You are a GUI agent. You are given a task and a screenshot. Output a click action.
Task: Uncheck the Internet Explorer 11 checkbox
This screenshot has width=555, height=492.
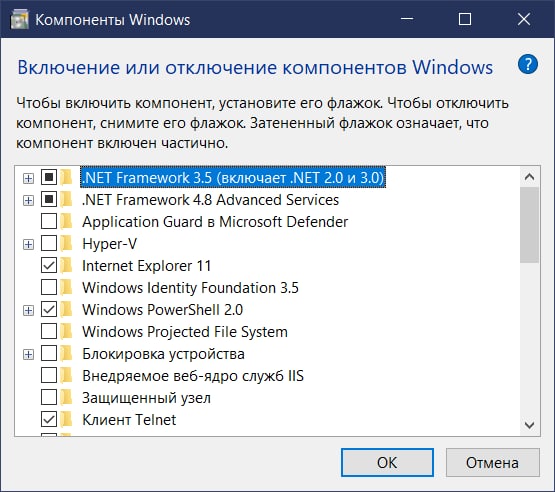tap(49, 265)
